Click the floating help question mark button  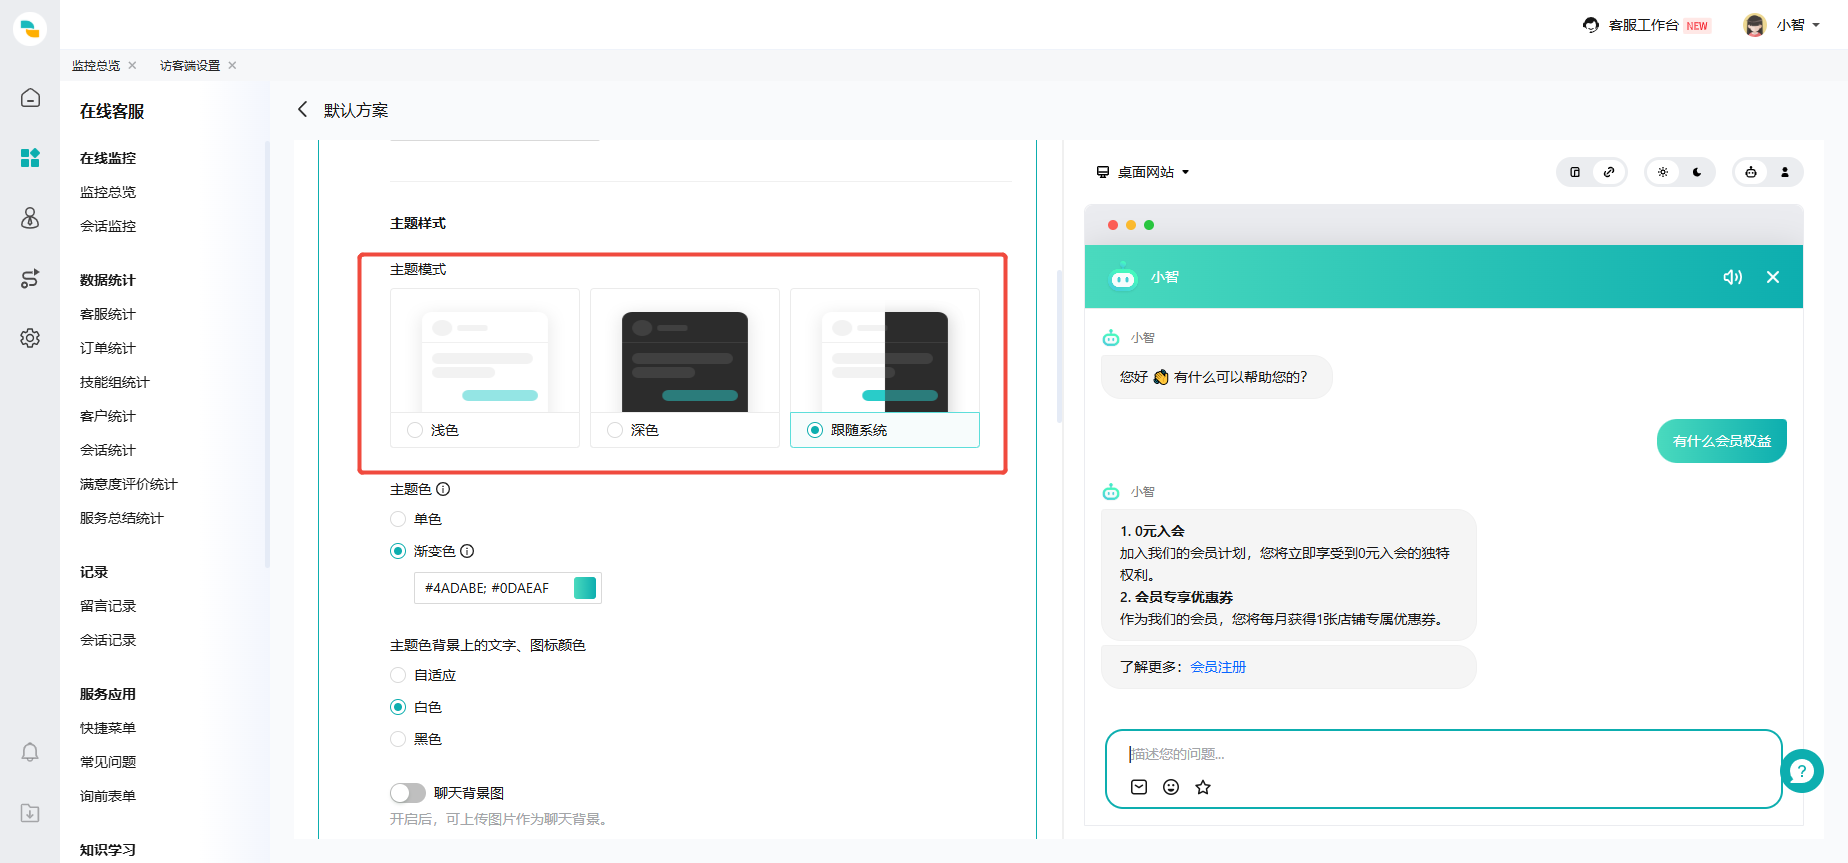(1801, 771)
